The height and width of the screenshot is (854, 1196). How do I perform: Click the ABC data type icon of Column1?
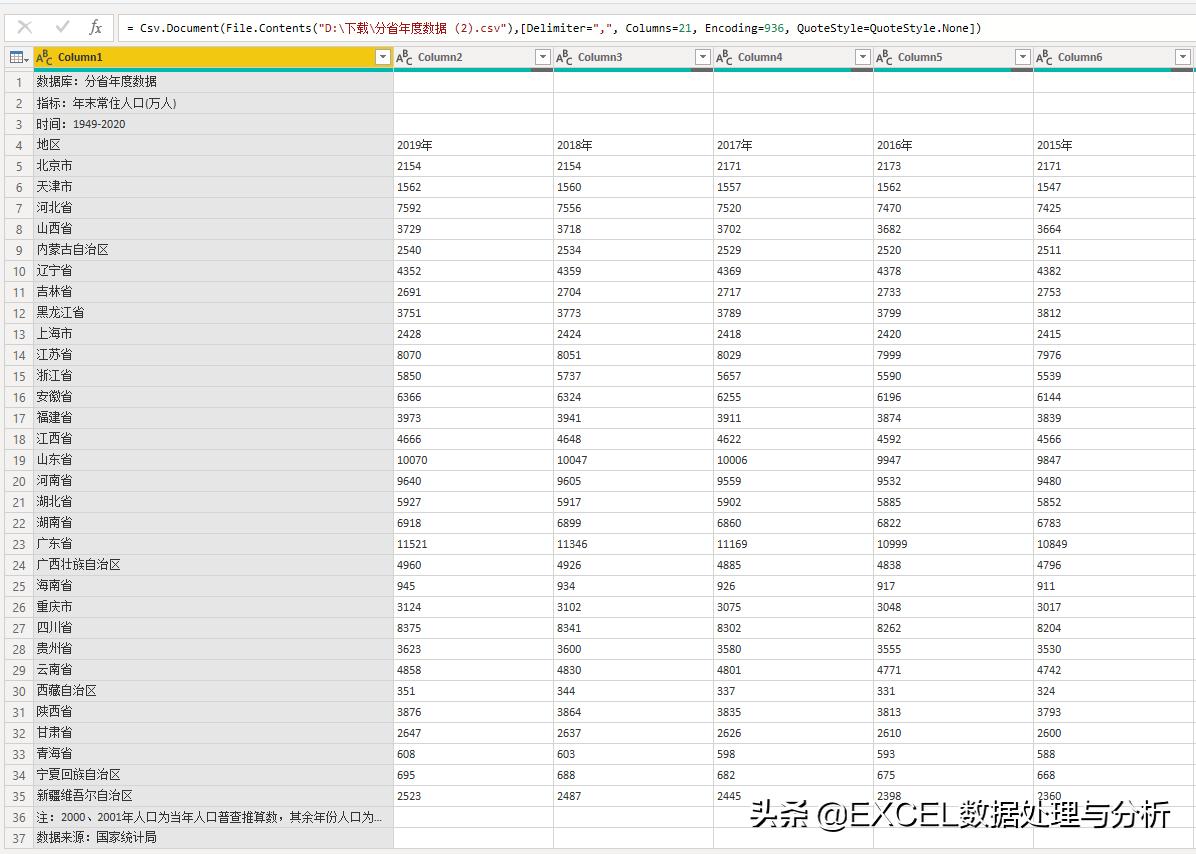[44, 58]
